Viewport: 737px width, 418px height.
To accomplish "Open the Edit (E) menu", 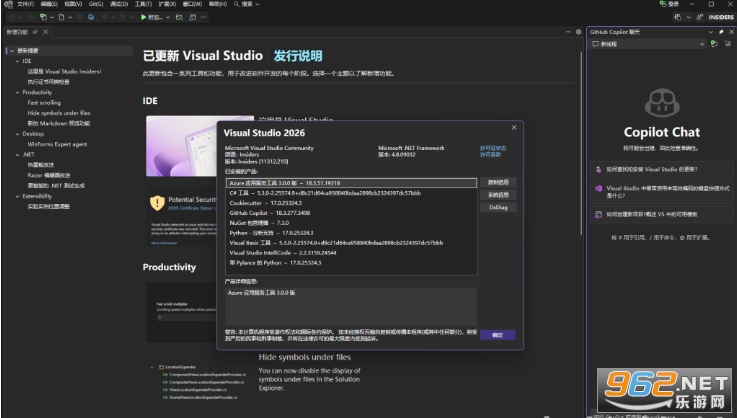I will pyautogui.click(x=49, y=4).
